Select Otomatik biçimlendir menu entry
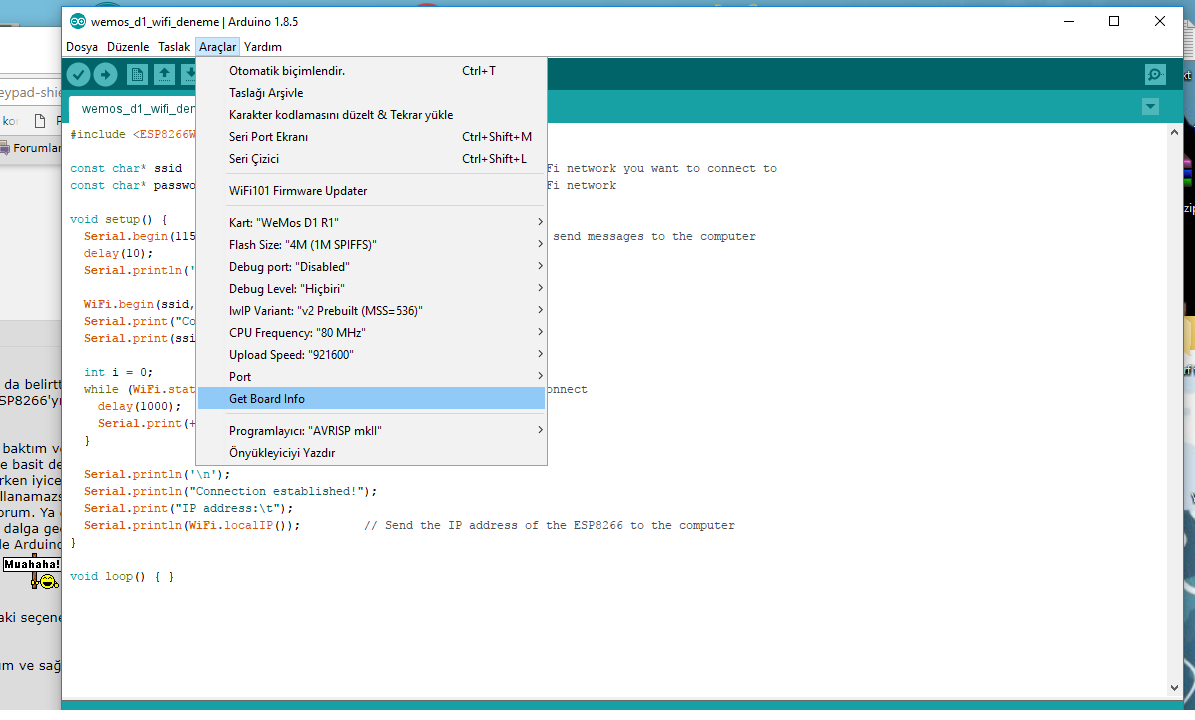The width and height of the screenshot is (1195, 720). (371, 71)
